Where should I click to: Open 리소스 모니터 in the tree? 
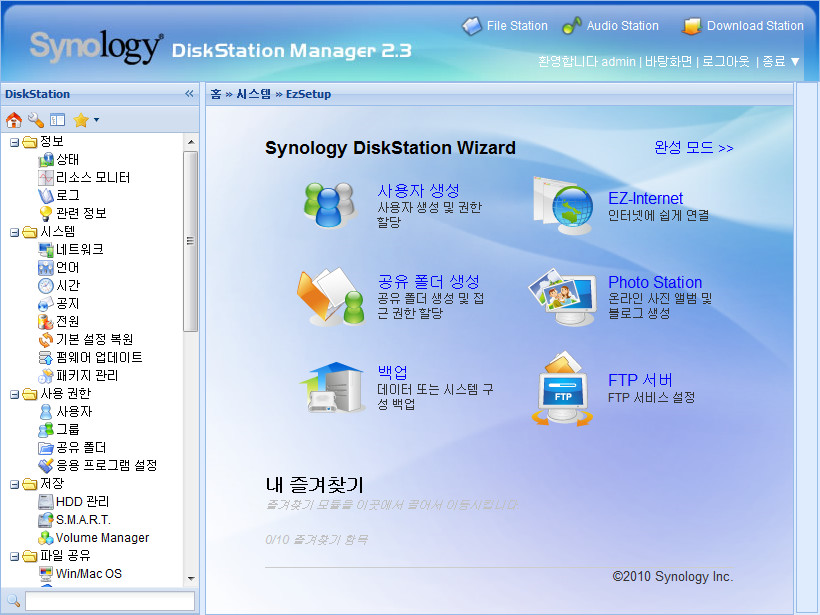tap(93, 177)
